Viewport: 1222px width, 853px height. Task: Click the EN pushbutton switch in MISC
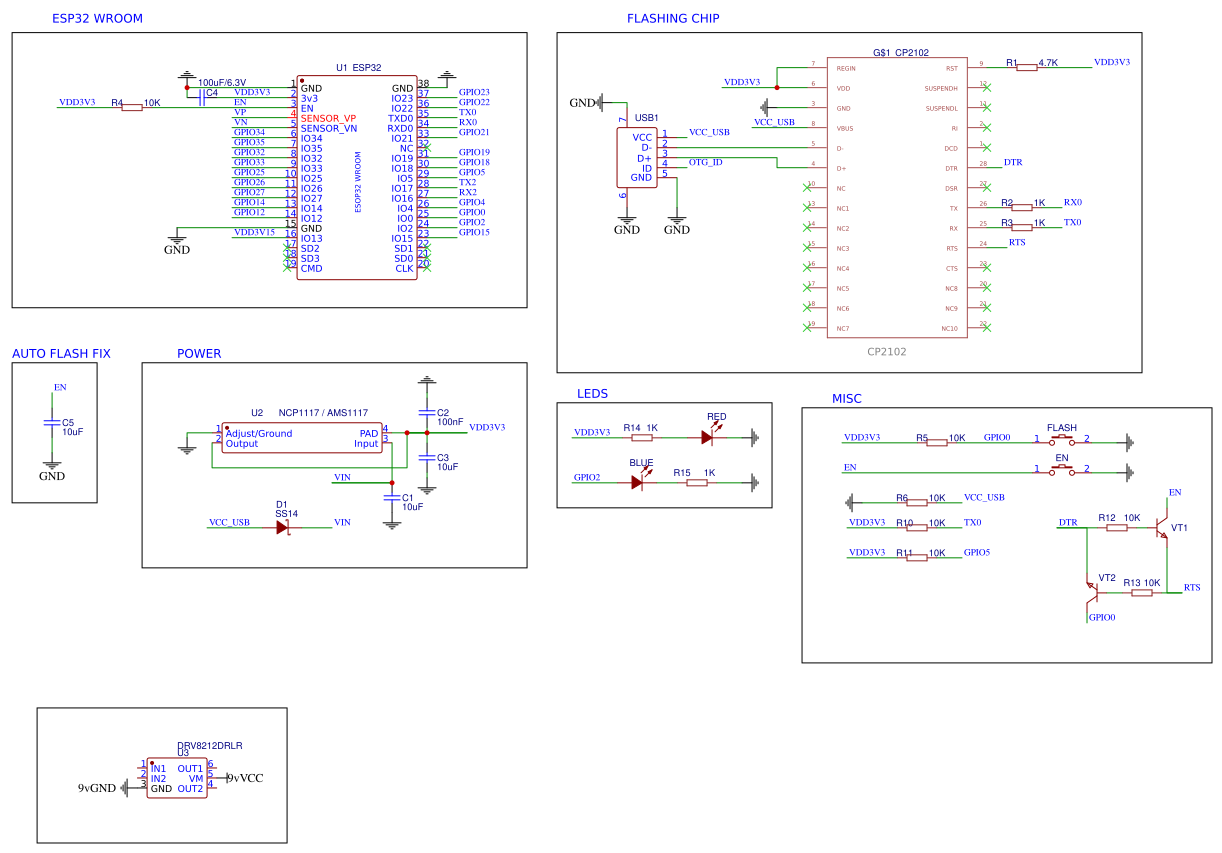pos(1061,469)
